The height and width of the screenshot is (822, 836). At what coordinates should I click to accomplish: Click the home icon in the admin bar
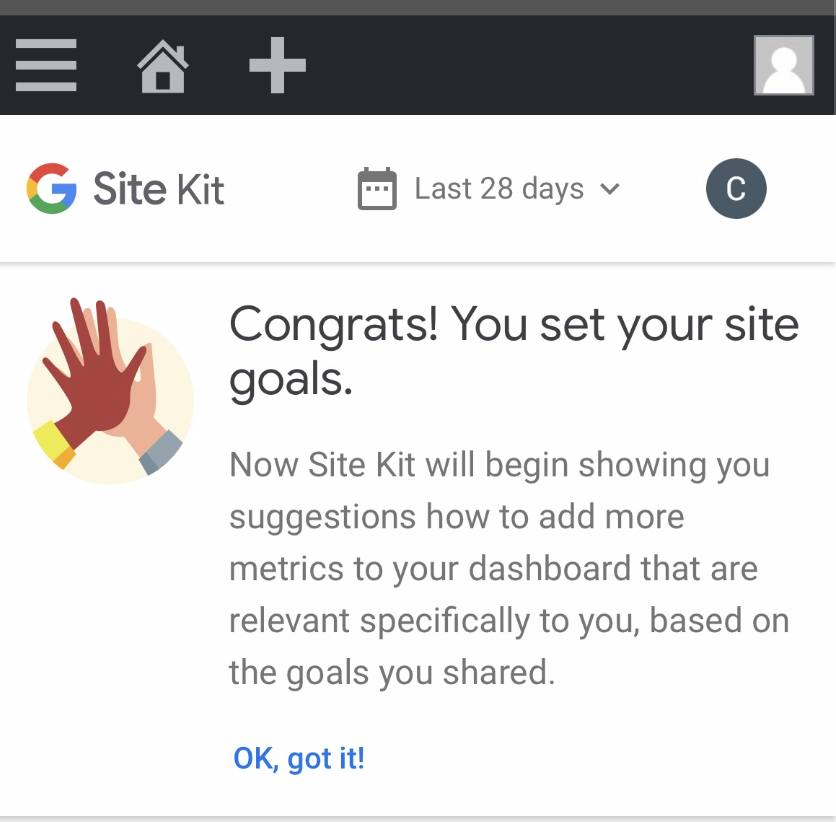[163, 65]
